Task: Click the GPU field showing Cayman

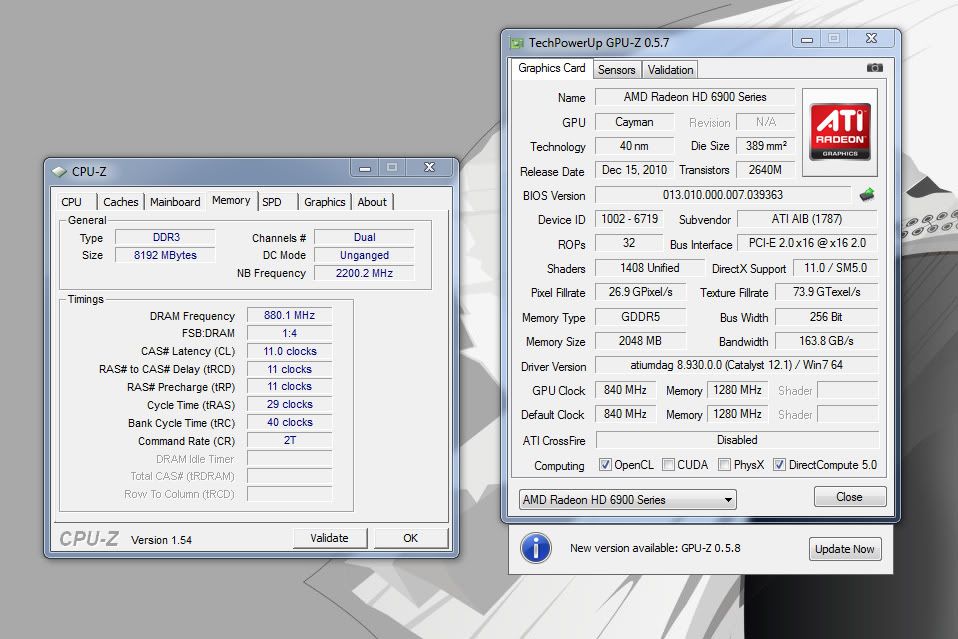Action: [x=634, y=122]
